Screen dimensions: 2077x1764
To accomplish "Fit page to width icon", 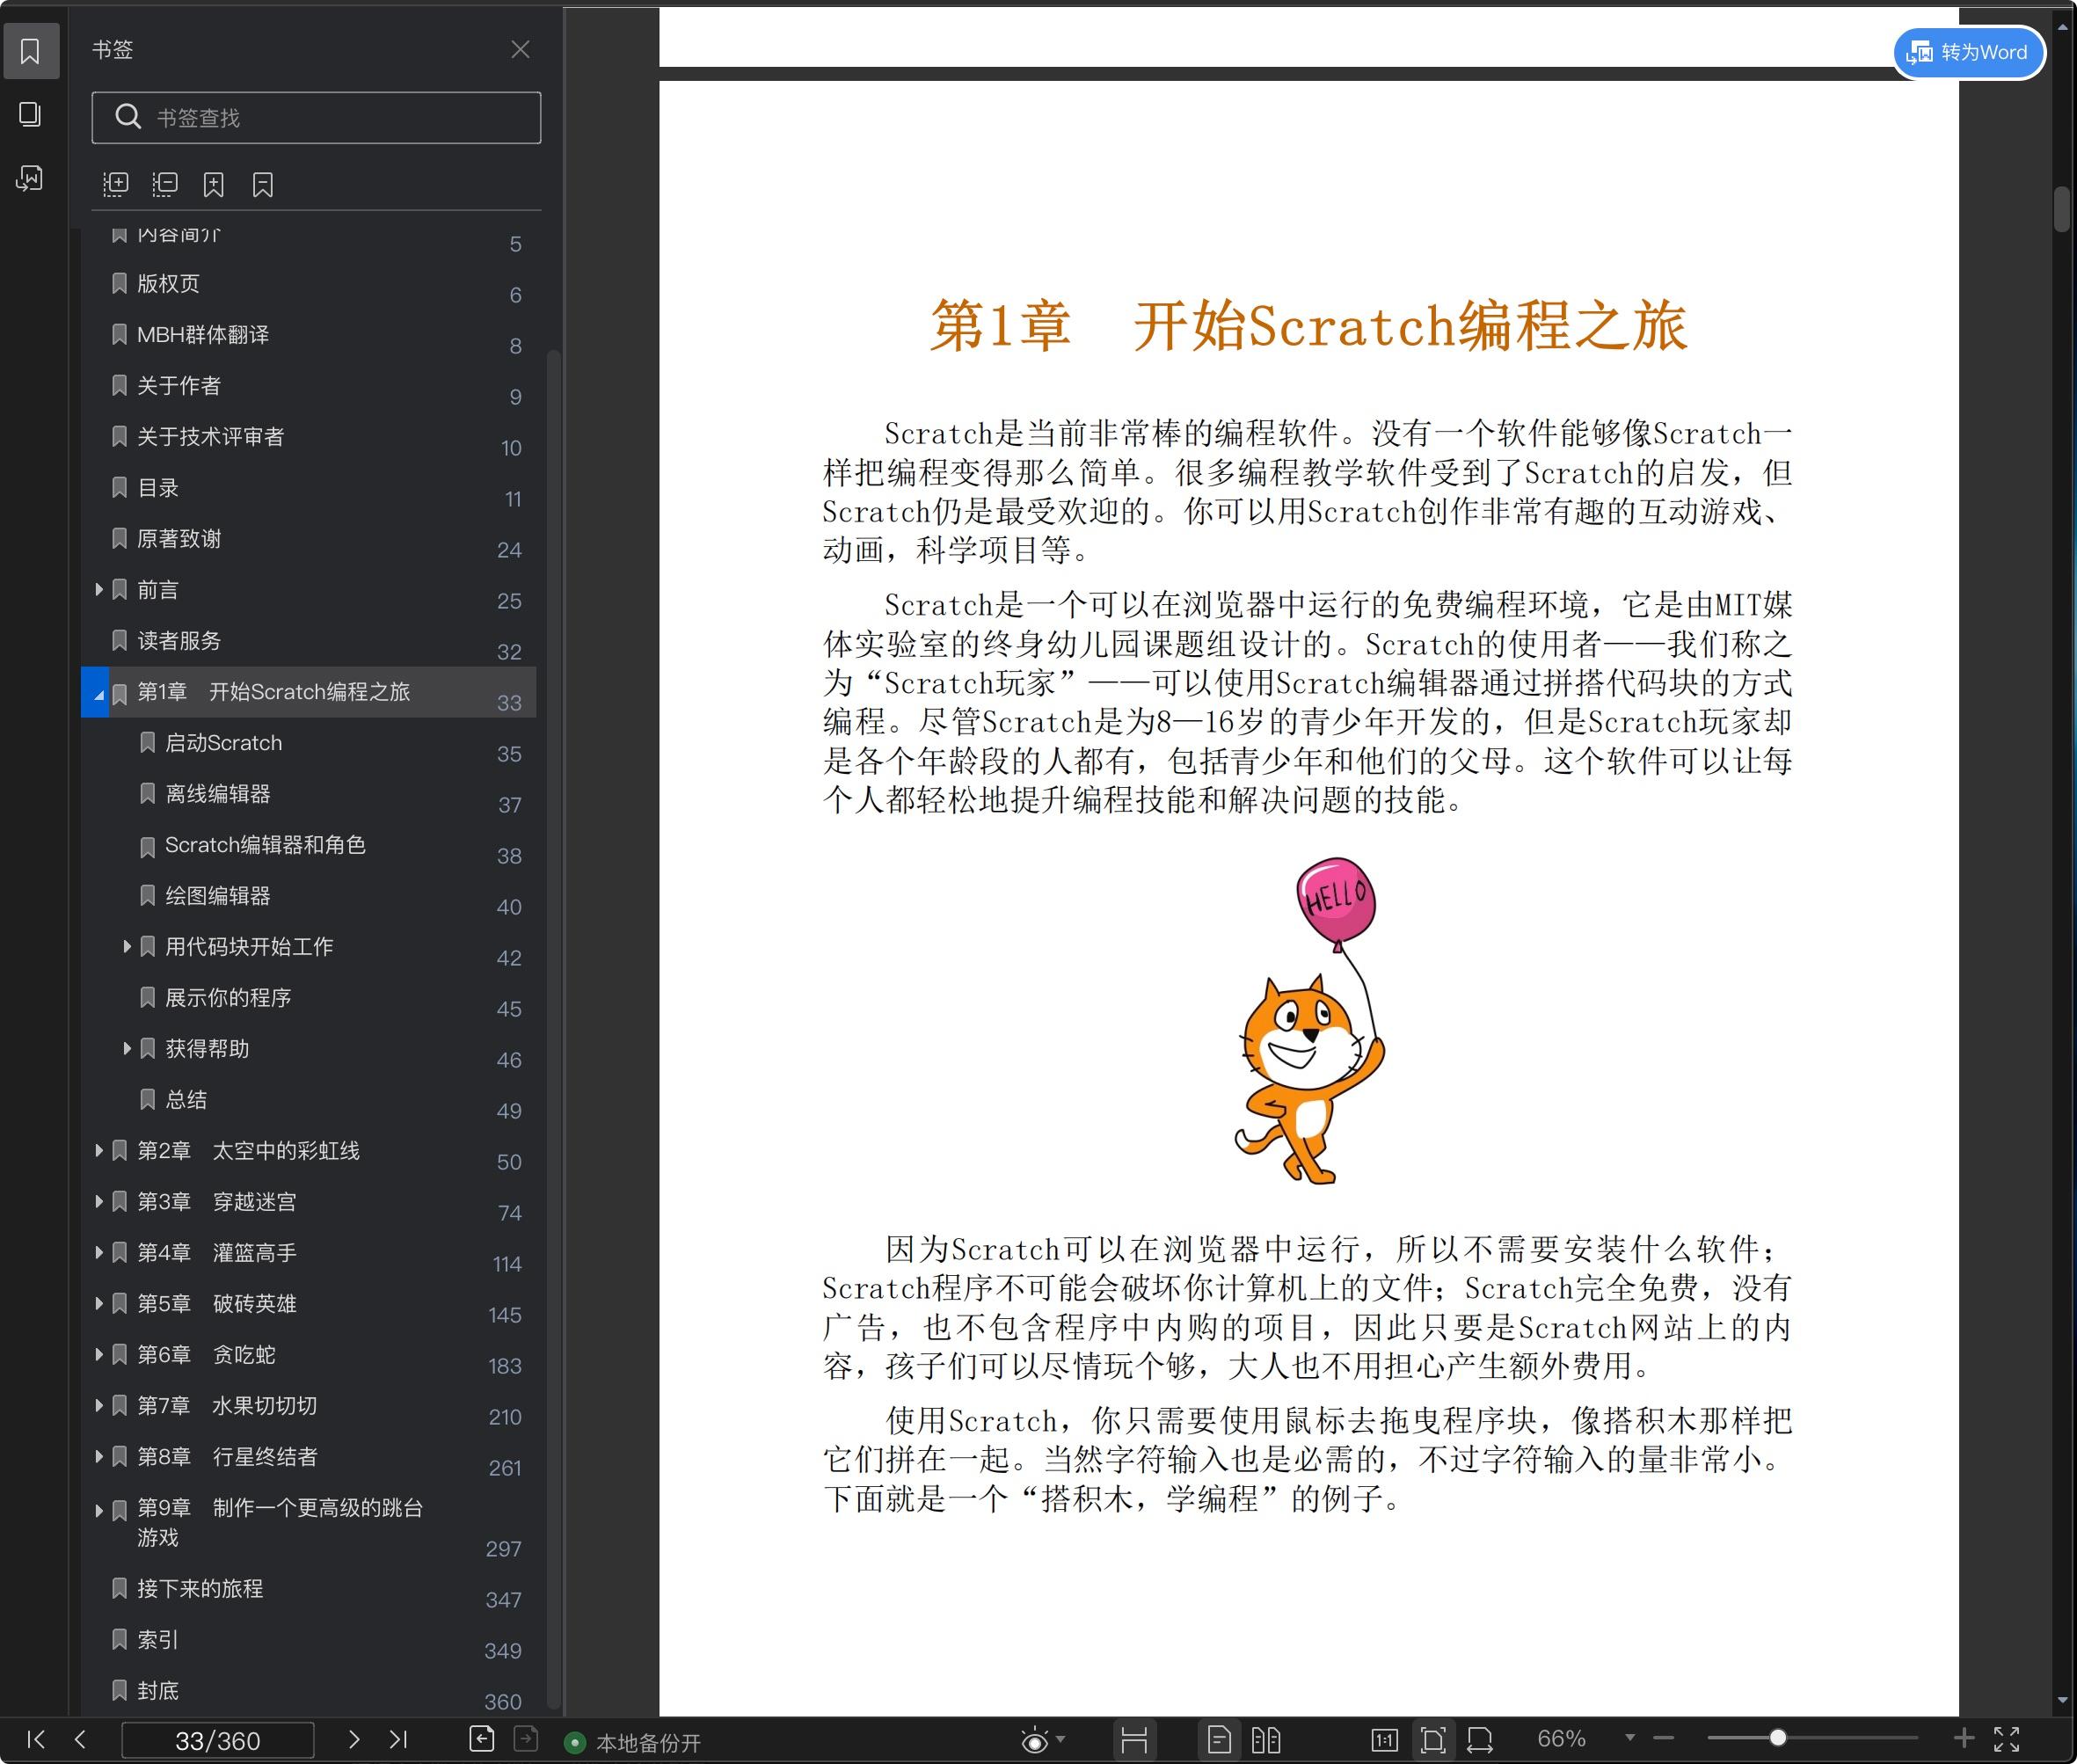I will click(1480, 1740).
